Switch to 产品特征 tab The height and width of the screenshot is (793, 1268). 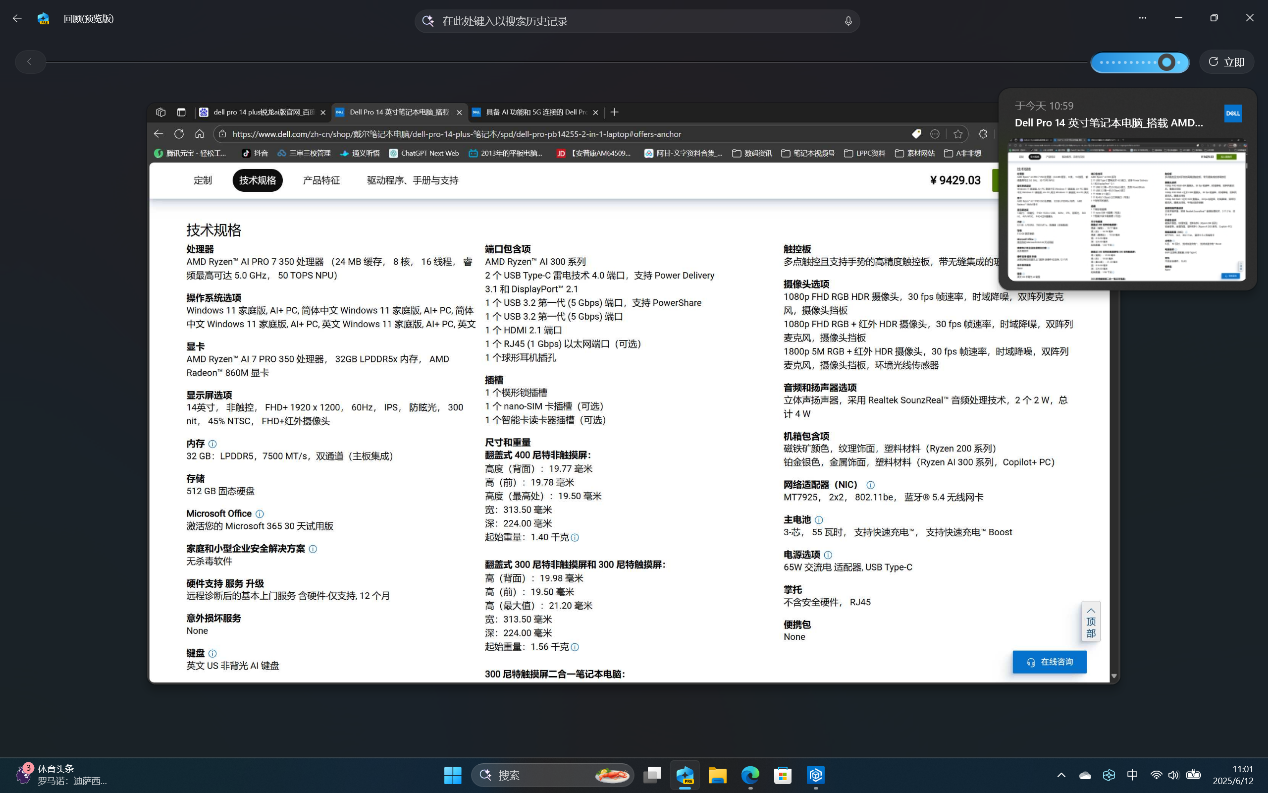pyautogui.click(x=321, y=180)
